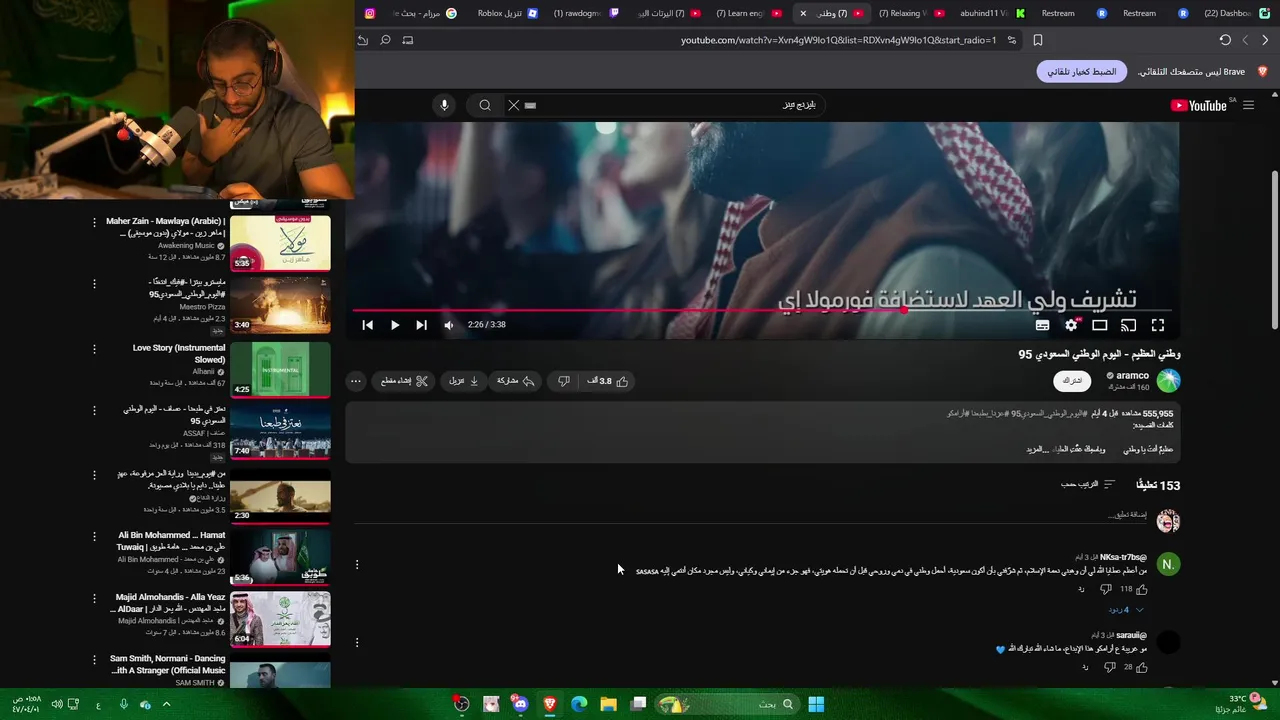The width and height of the screenshot is (1280, 720).
Task: Switch to the abuhind11 Kick tab
Action: click(x=992, y=13)
